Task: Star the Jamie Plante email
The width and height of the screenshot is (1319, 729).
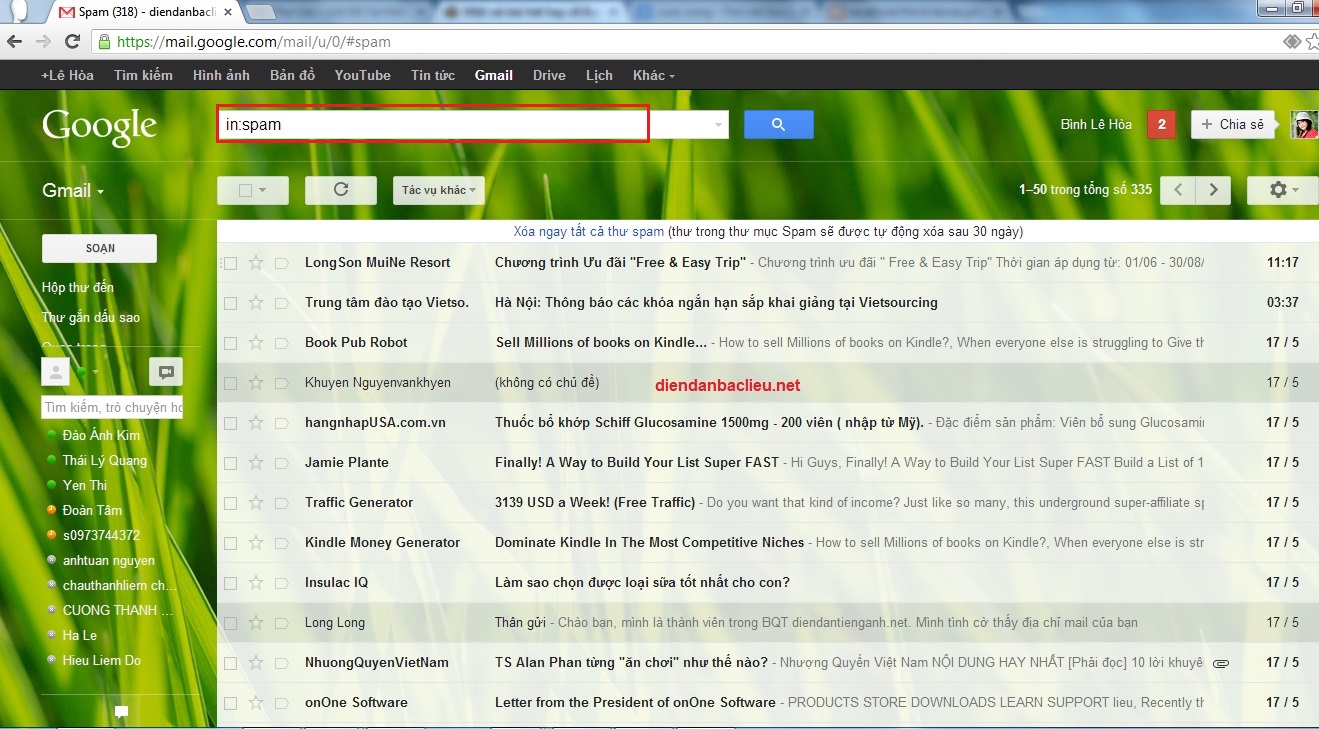Action: pyautogui.click(x=256, y=463)
